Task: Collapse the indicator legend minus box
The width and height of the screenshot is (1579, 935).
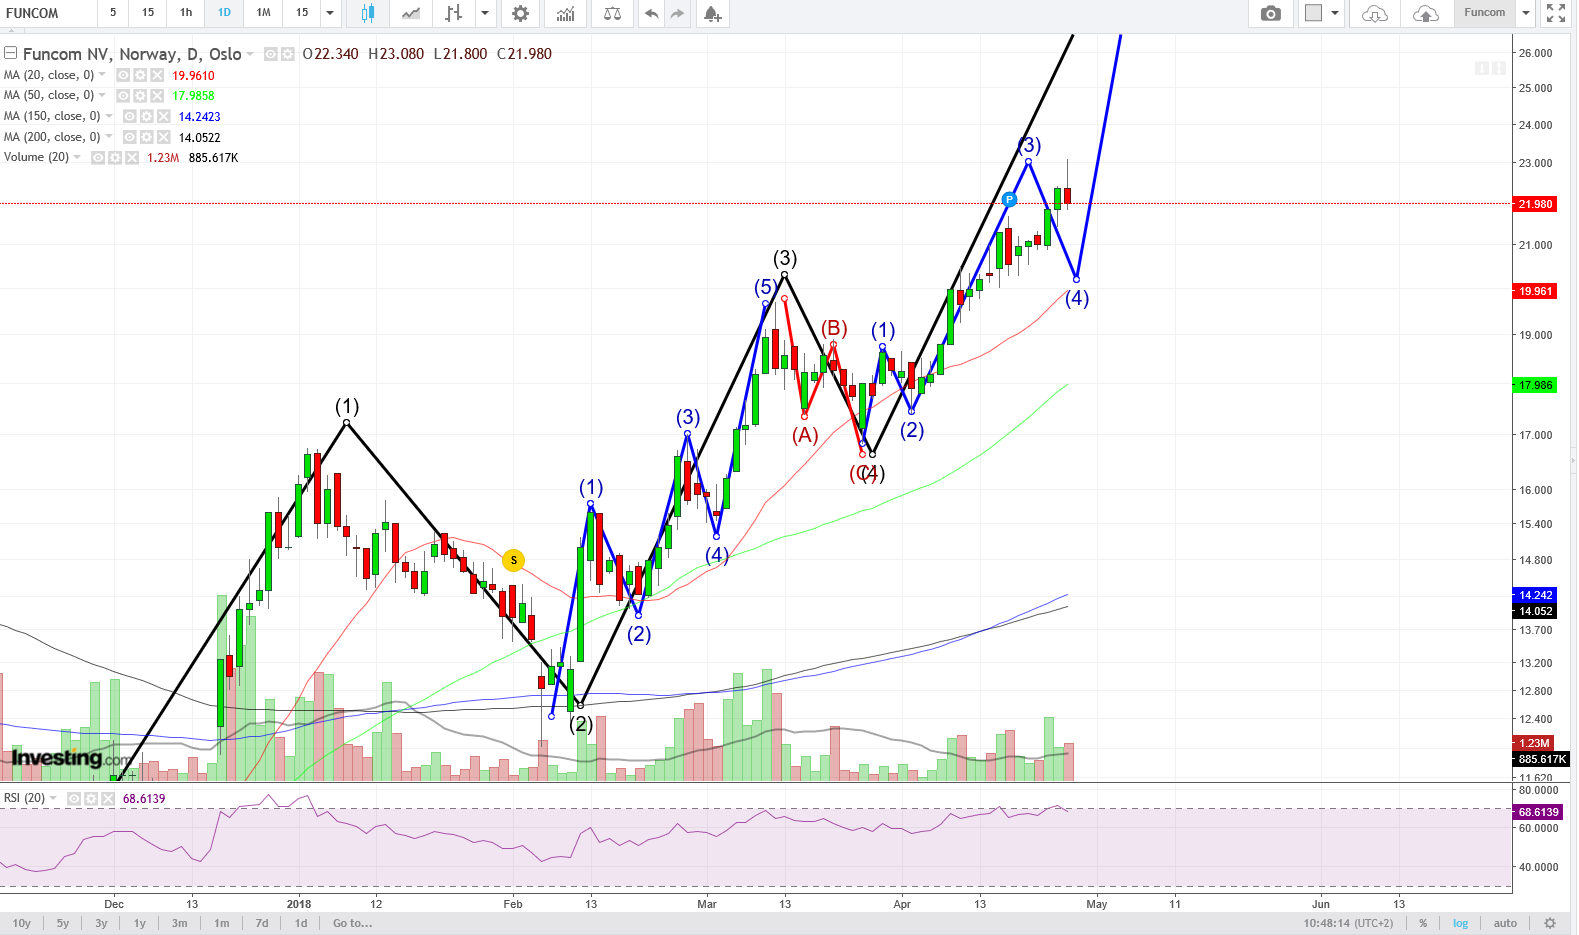Action: 10,53
